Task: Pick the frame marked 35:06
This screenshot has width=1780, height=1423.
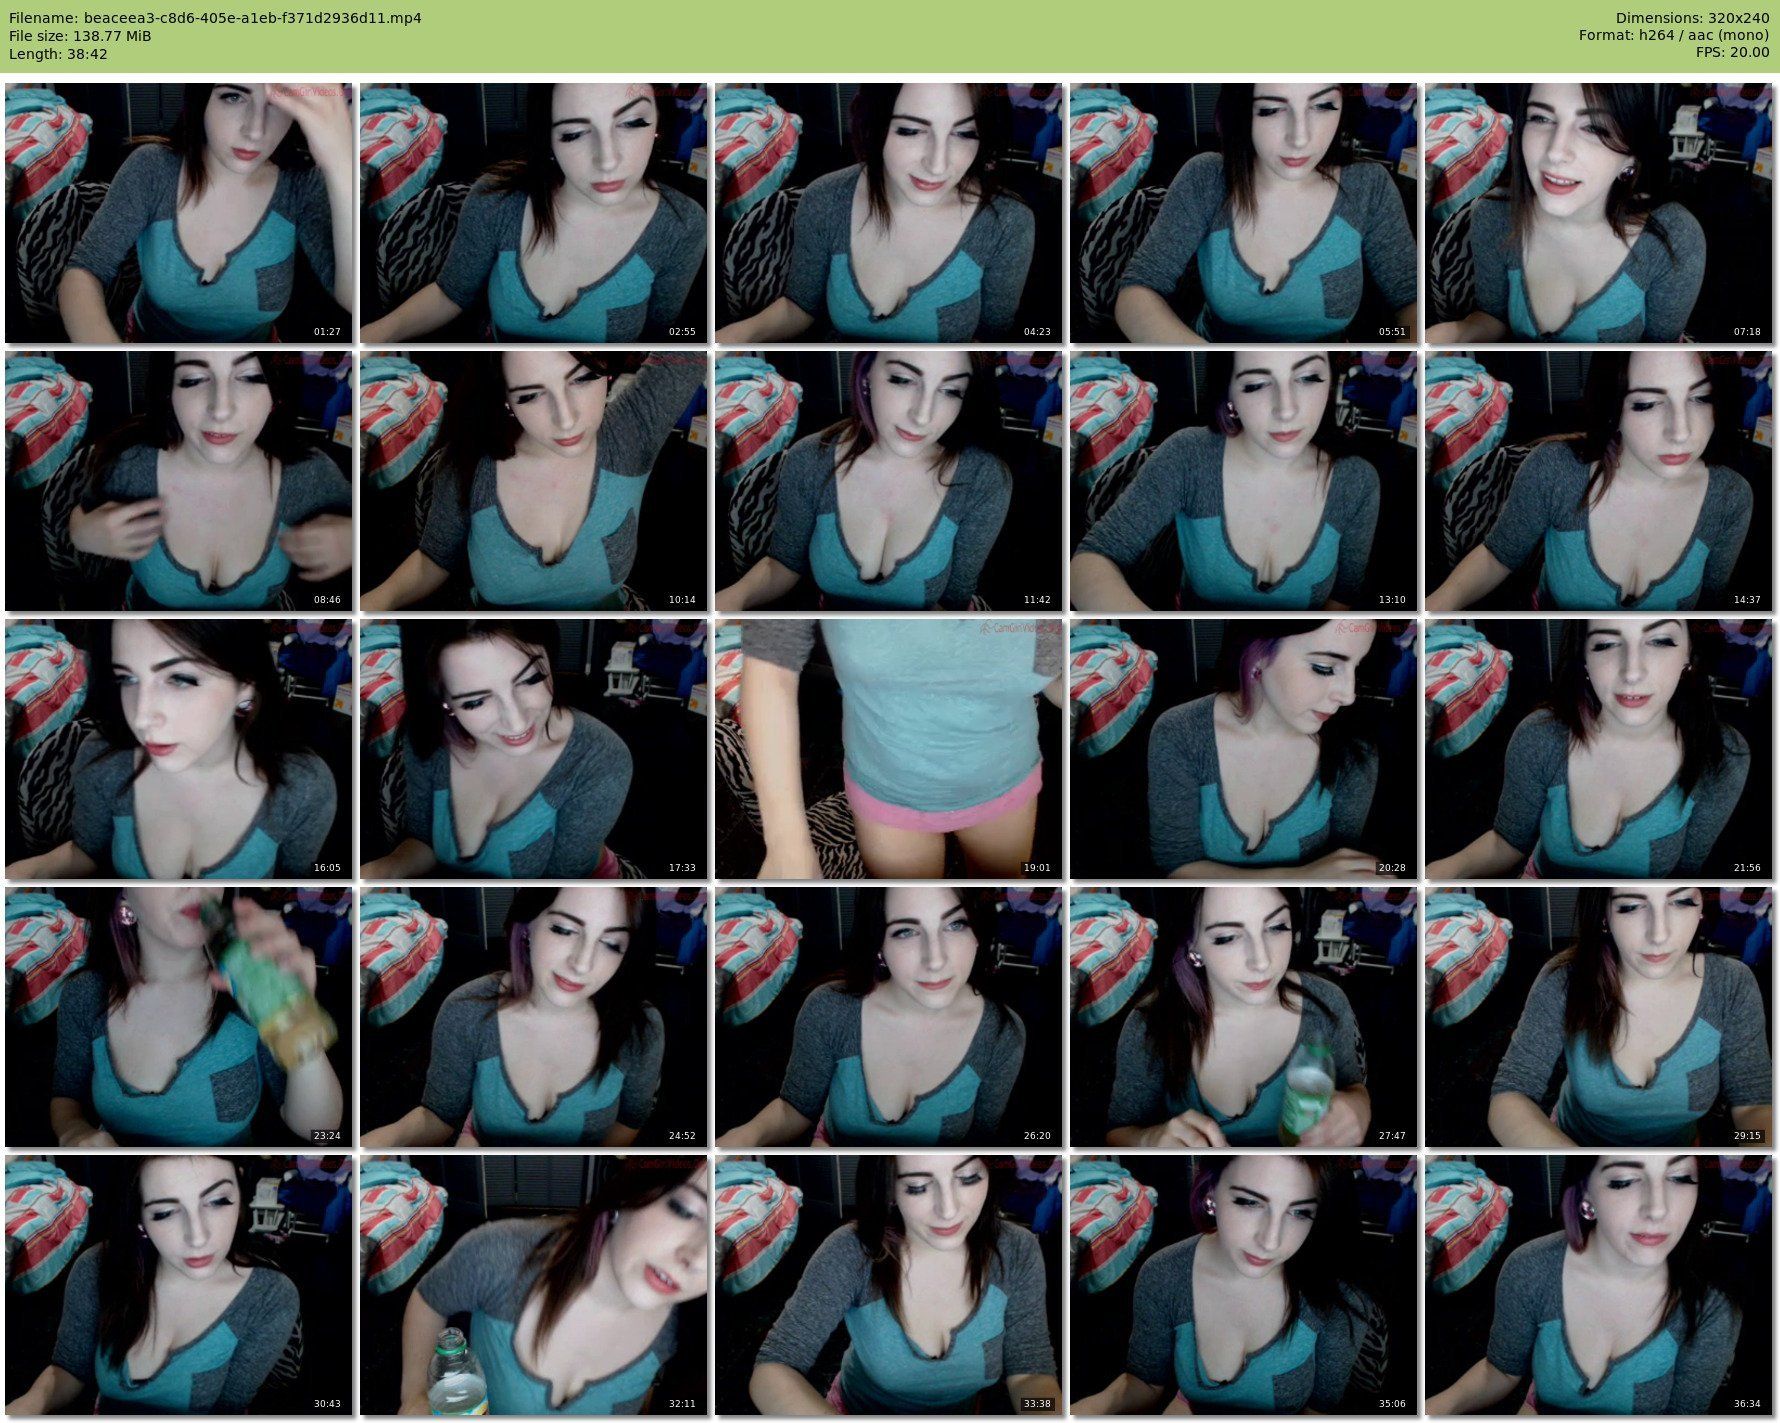Action: tap(1243, 1285)
